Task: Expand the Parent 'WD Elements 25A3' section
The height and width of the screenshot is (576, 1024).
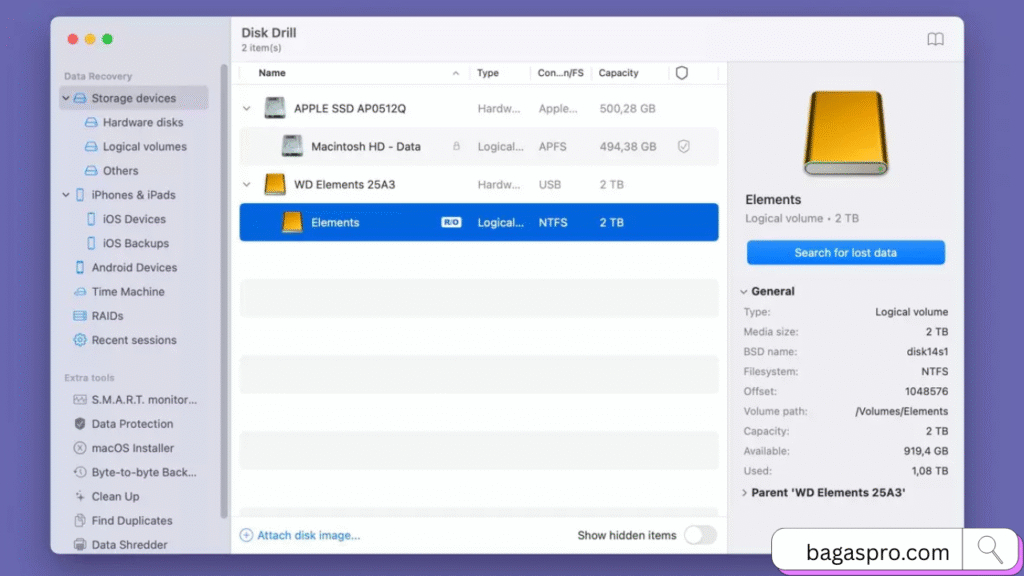Action: click(x=744, y=492)
